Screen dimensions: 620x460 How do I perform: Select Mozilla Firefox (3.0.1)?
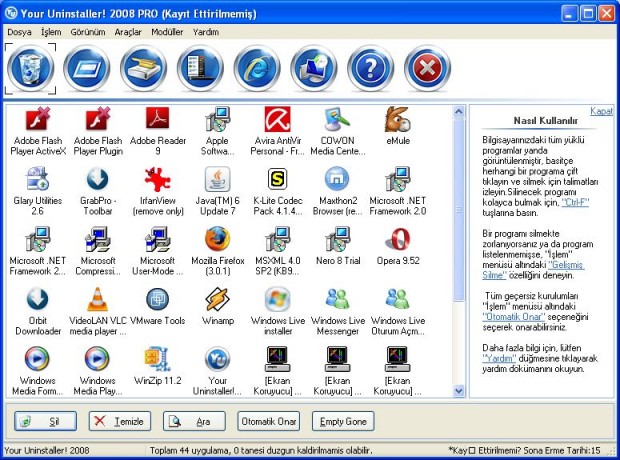click(217, 251)
